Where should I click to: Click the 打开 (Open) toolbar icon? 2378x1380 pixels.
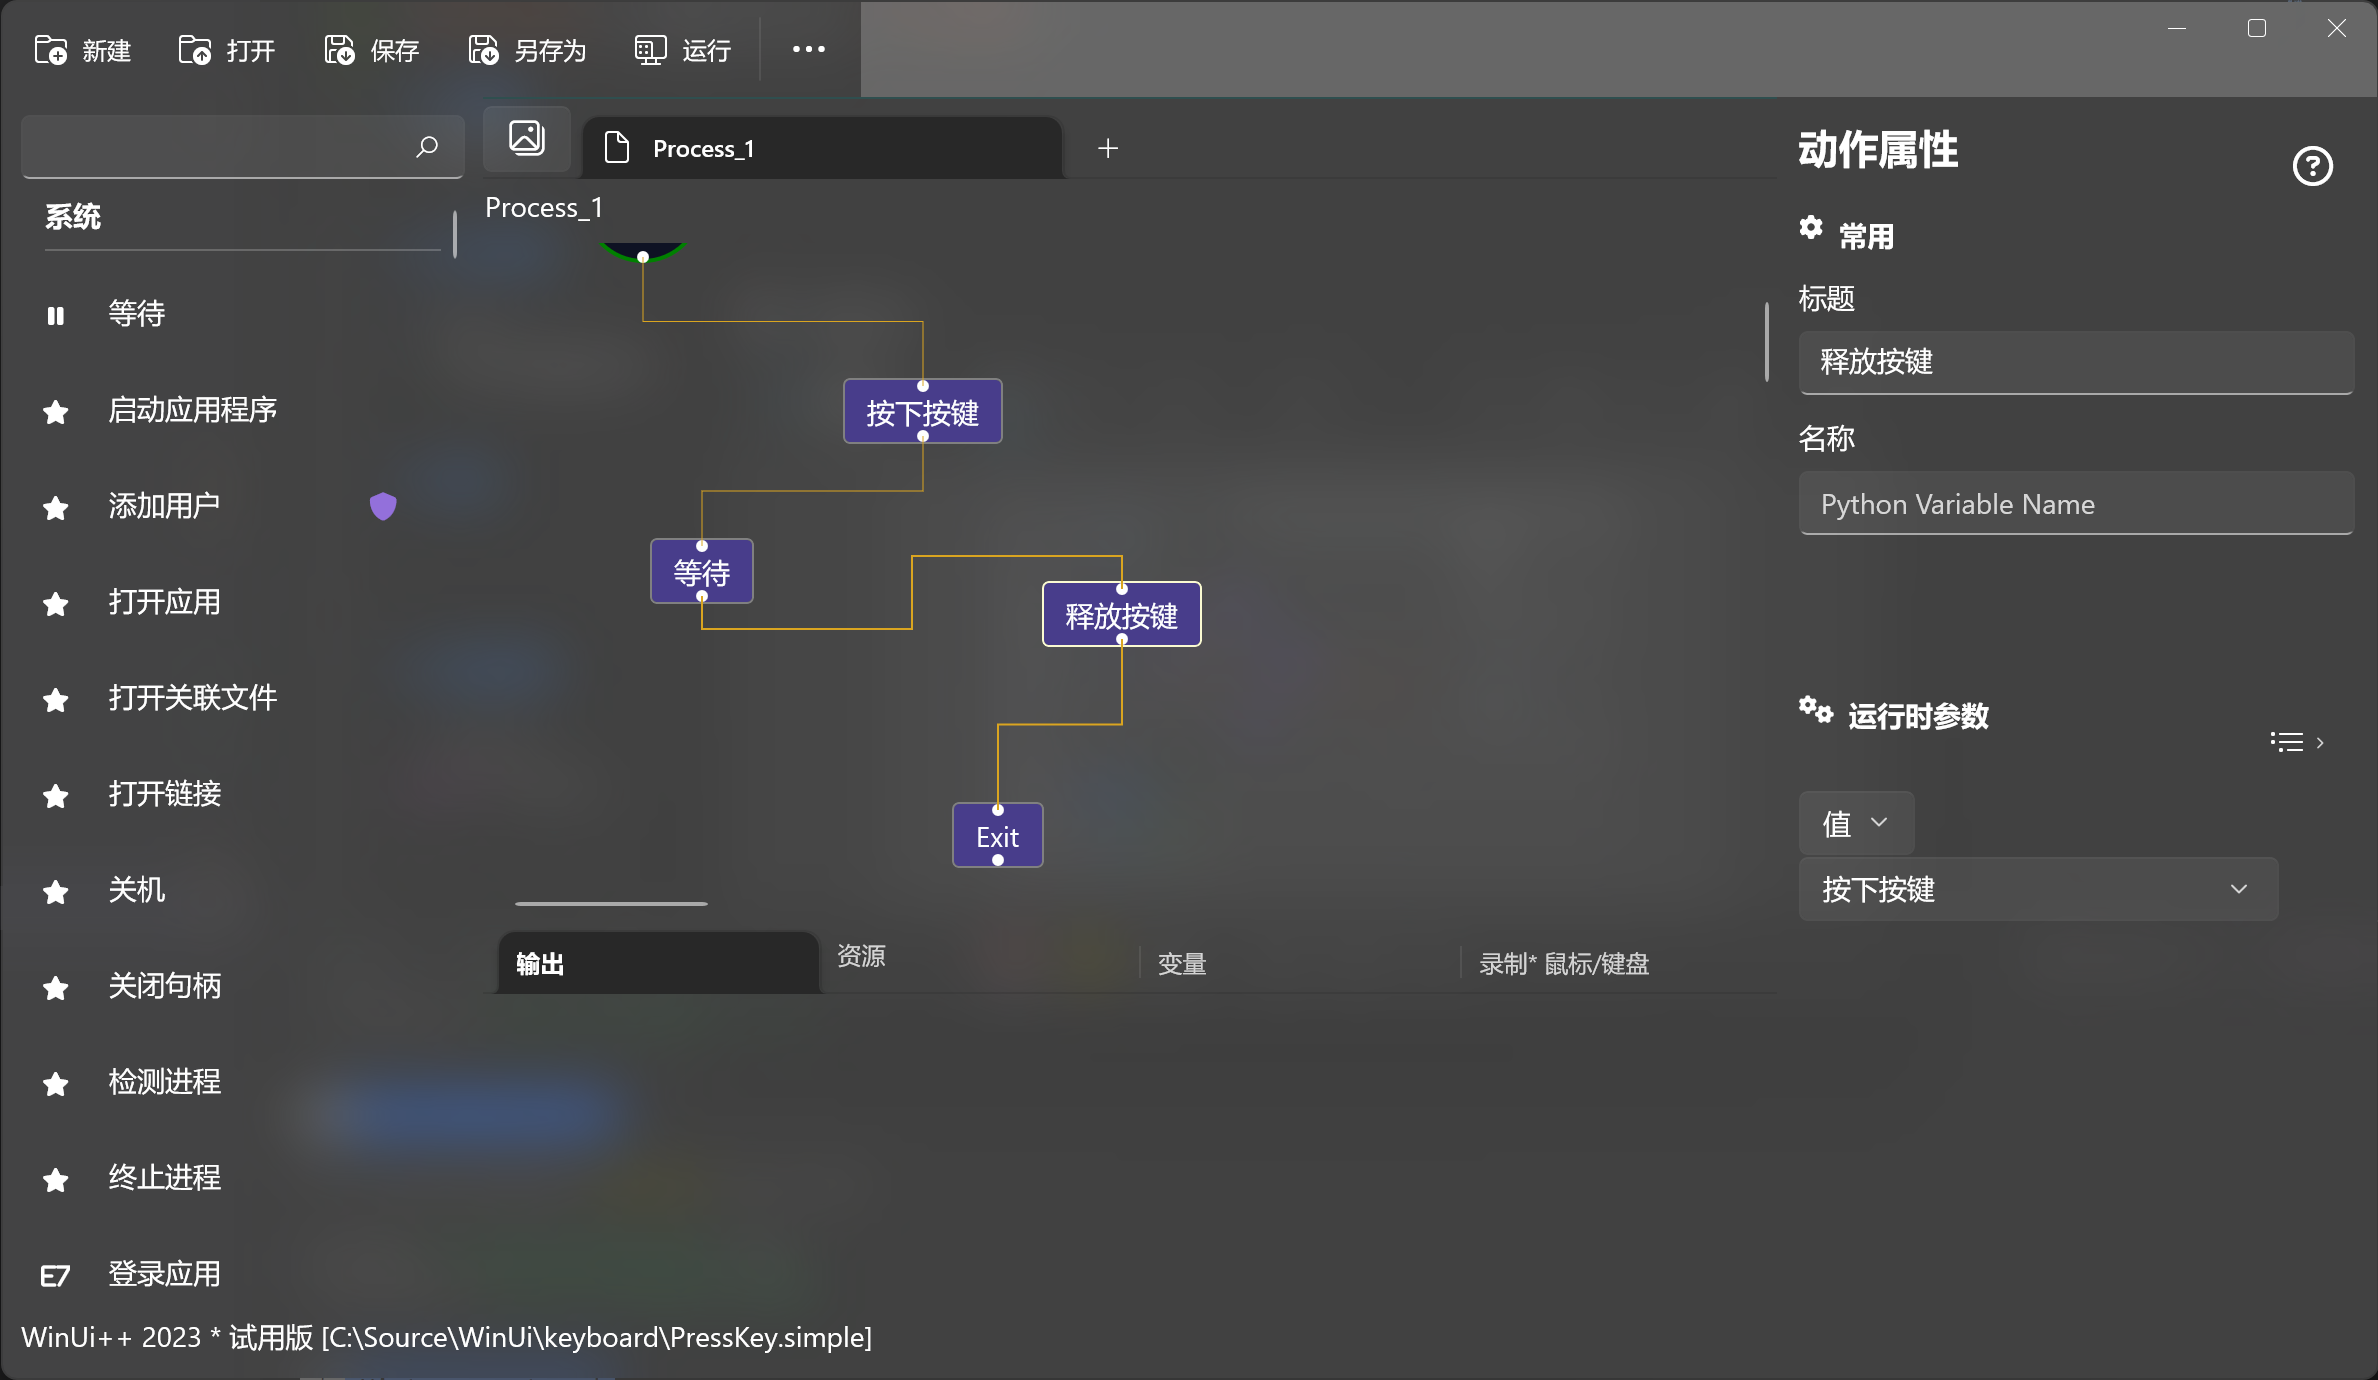pos(194,49)
